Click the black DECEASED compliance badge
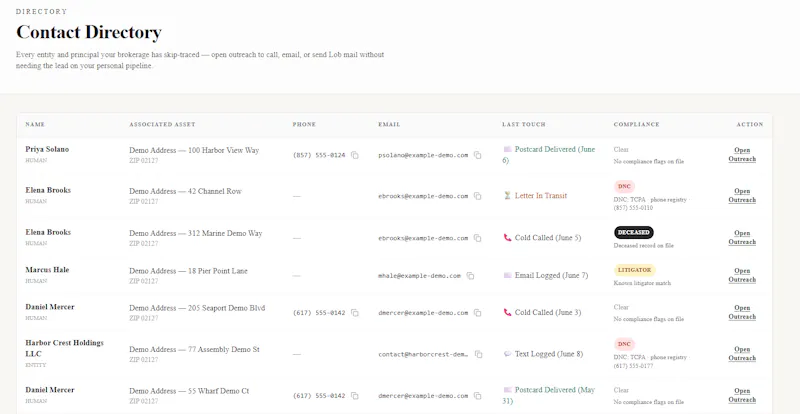The image size is (800, 414). (x=634, y=232)
